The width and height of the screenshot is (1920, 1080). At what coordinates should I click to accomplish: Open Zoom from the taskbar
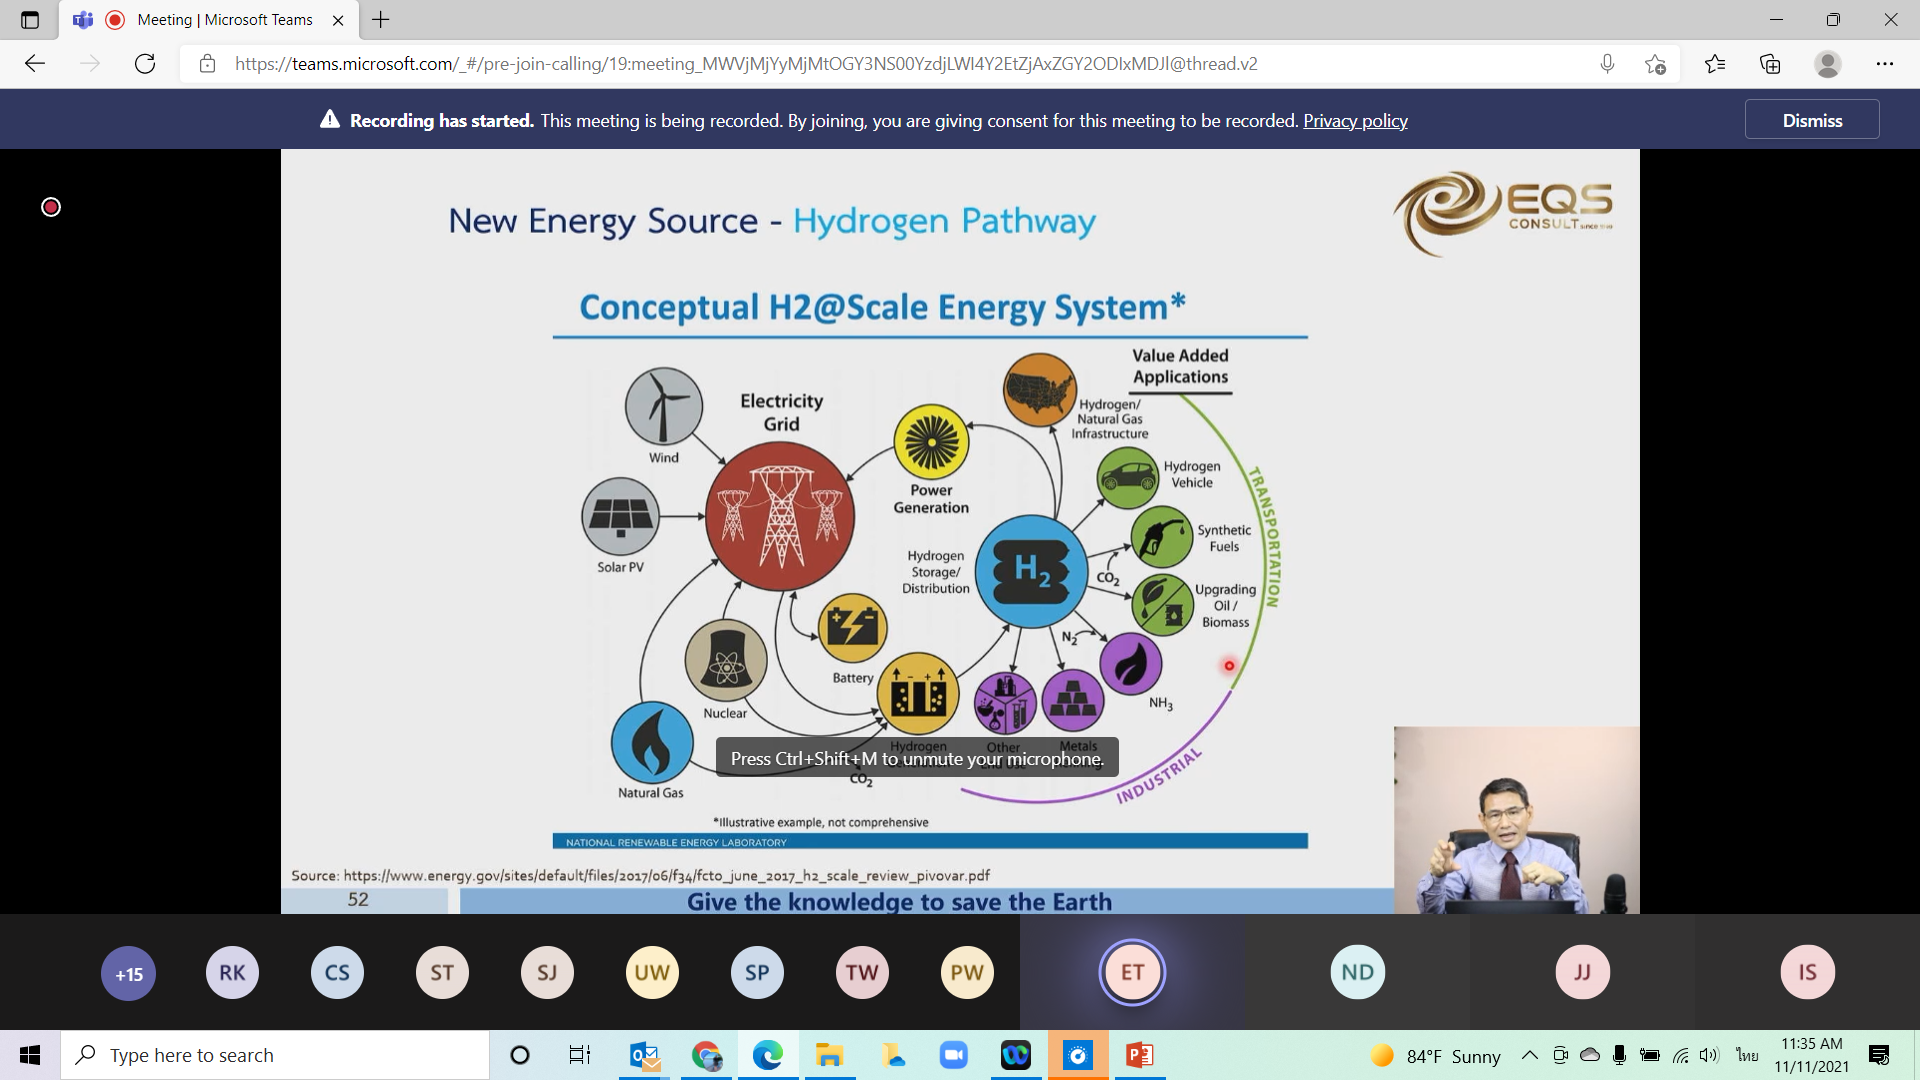pos(954,1055)
